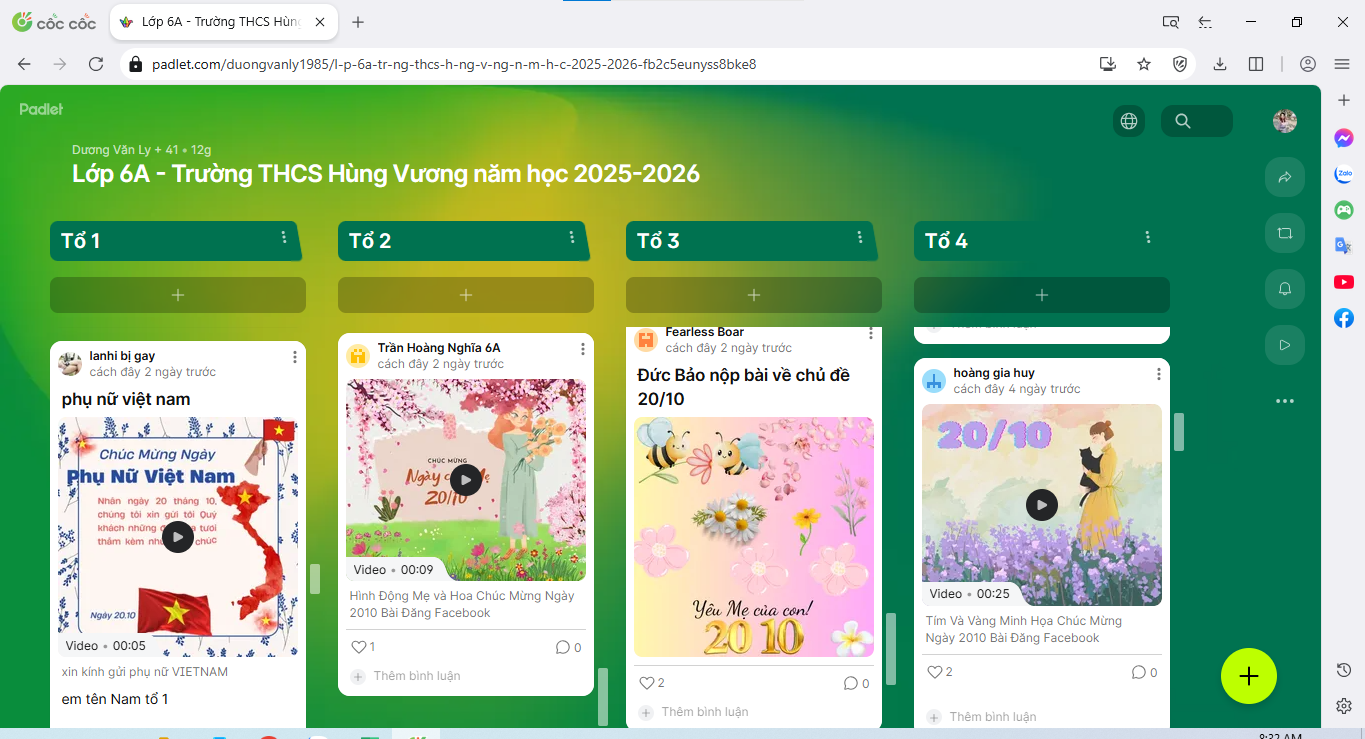
Task: Open the Cốc Cốc browser main menu
Action: (x=1342, y=64)
